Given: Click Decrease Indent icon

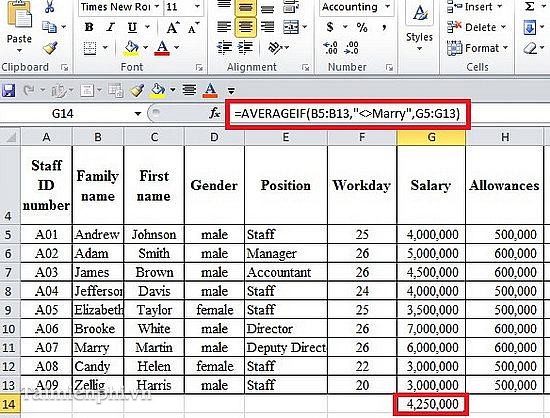Looking at the screenshot, I should [x=224, y=48].
